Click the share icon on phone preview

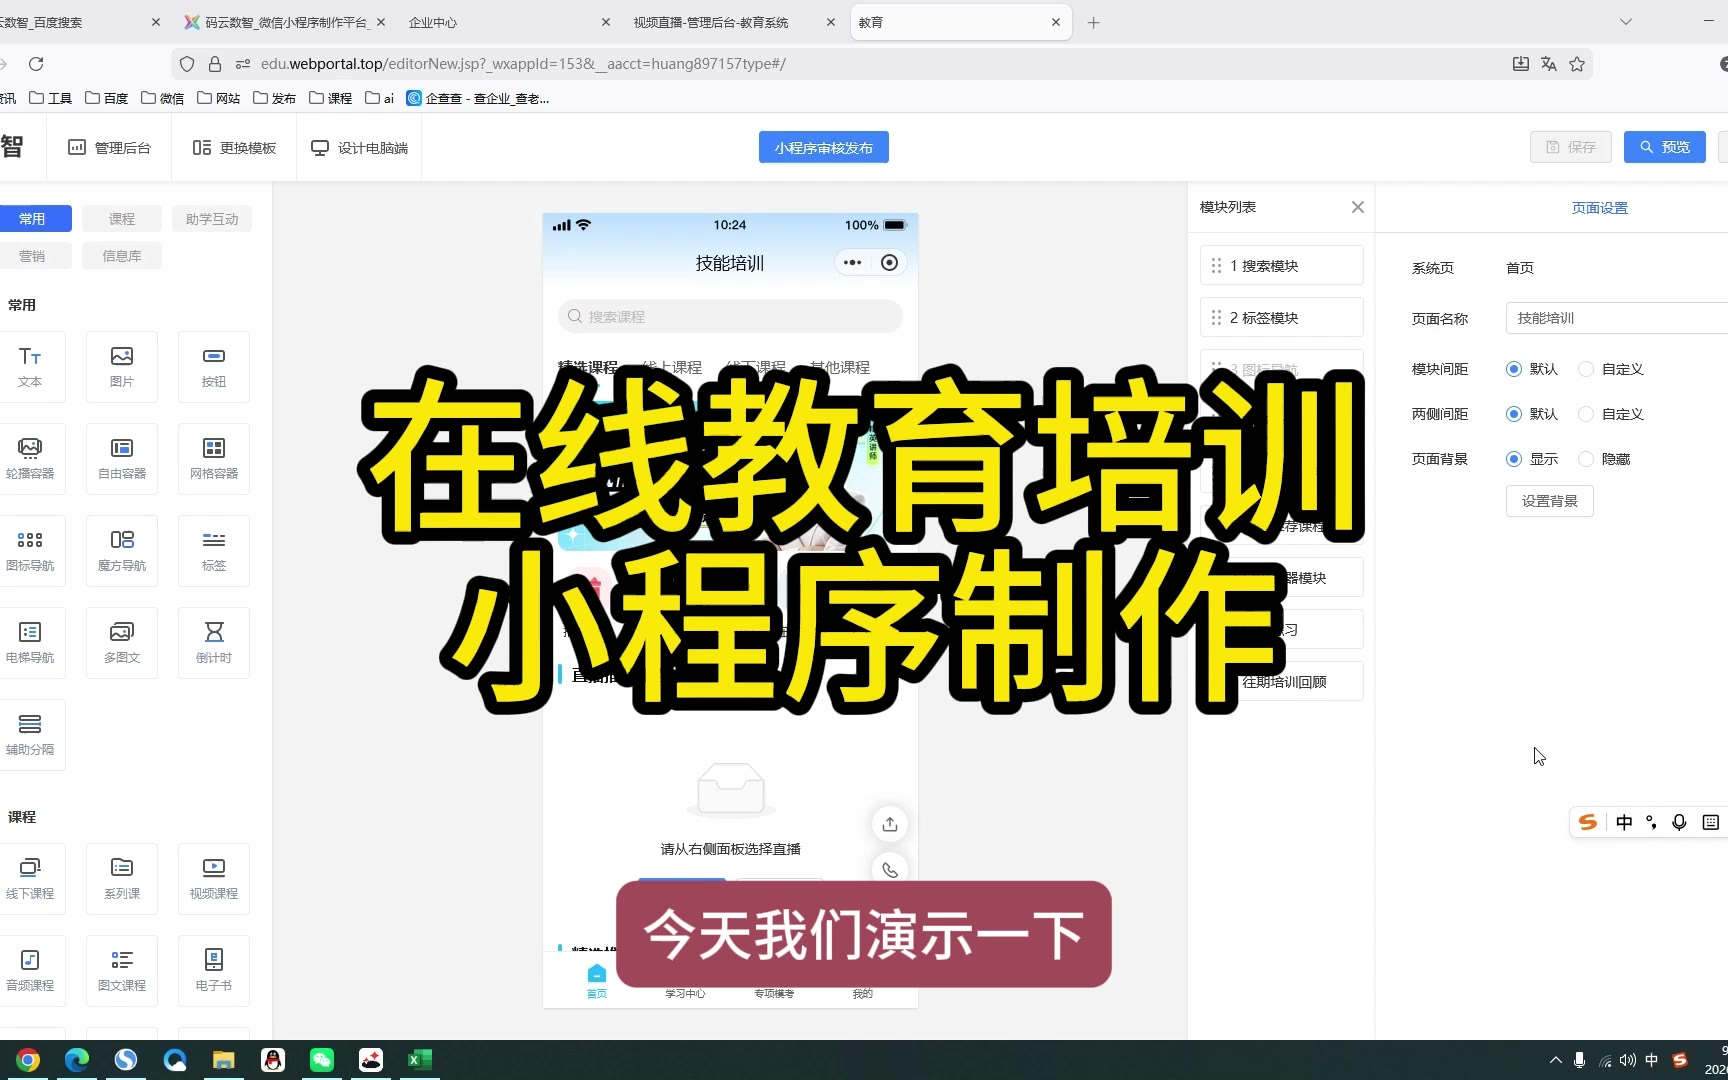click(889, 824)
